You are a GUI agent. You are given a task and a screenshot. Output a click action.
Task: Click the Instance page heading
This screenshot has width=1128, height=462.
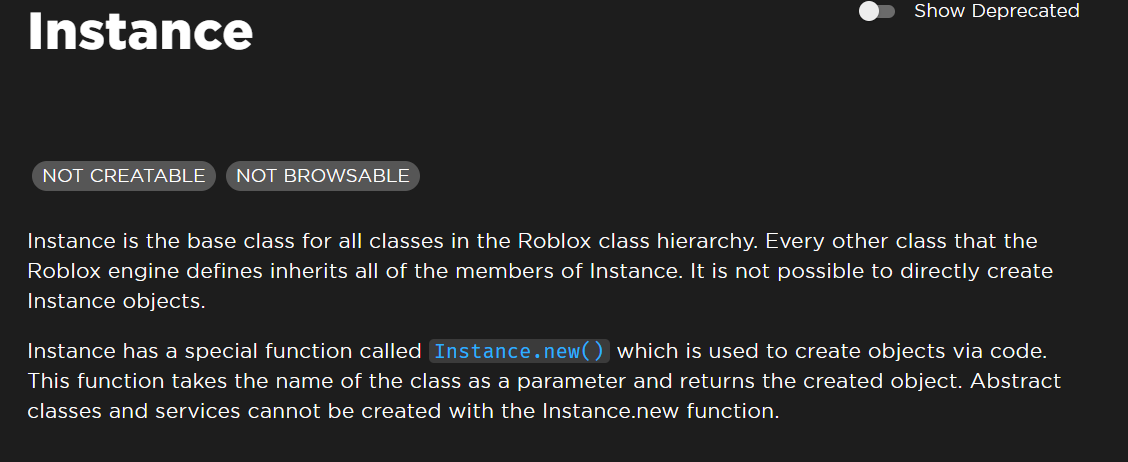pos(140,31)
